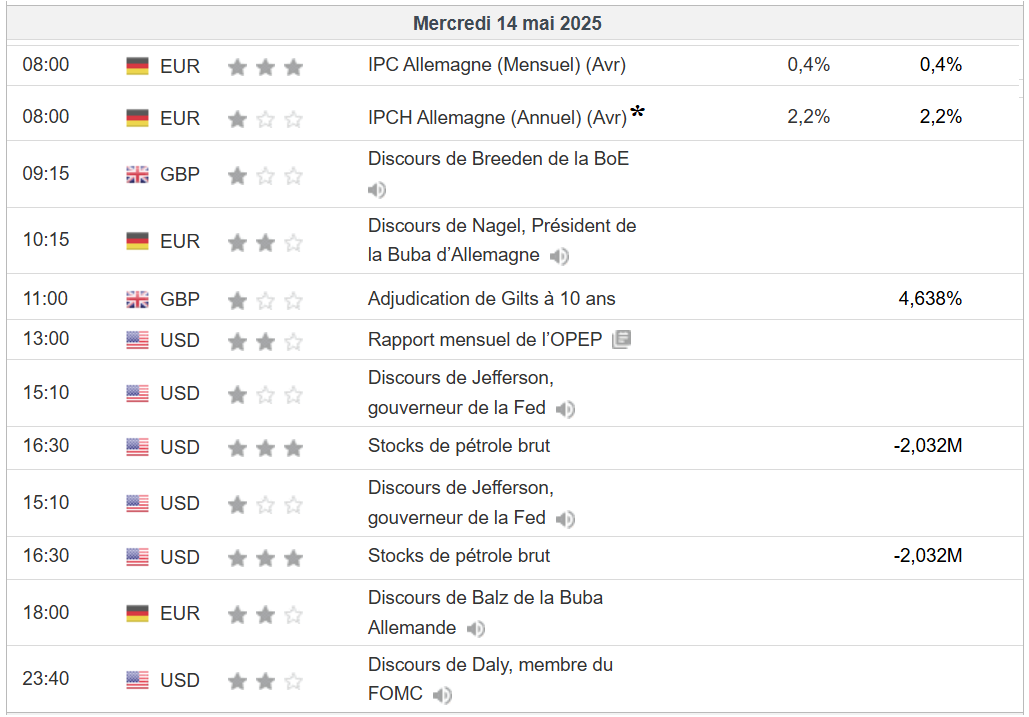1029x717 pixels.
Task: Click the UK flag in the Gilts auction row
Action: coord(137,299)
